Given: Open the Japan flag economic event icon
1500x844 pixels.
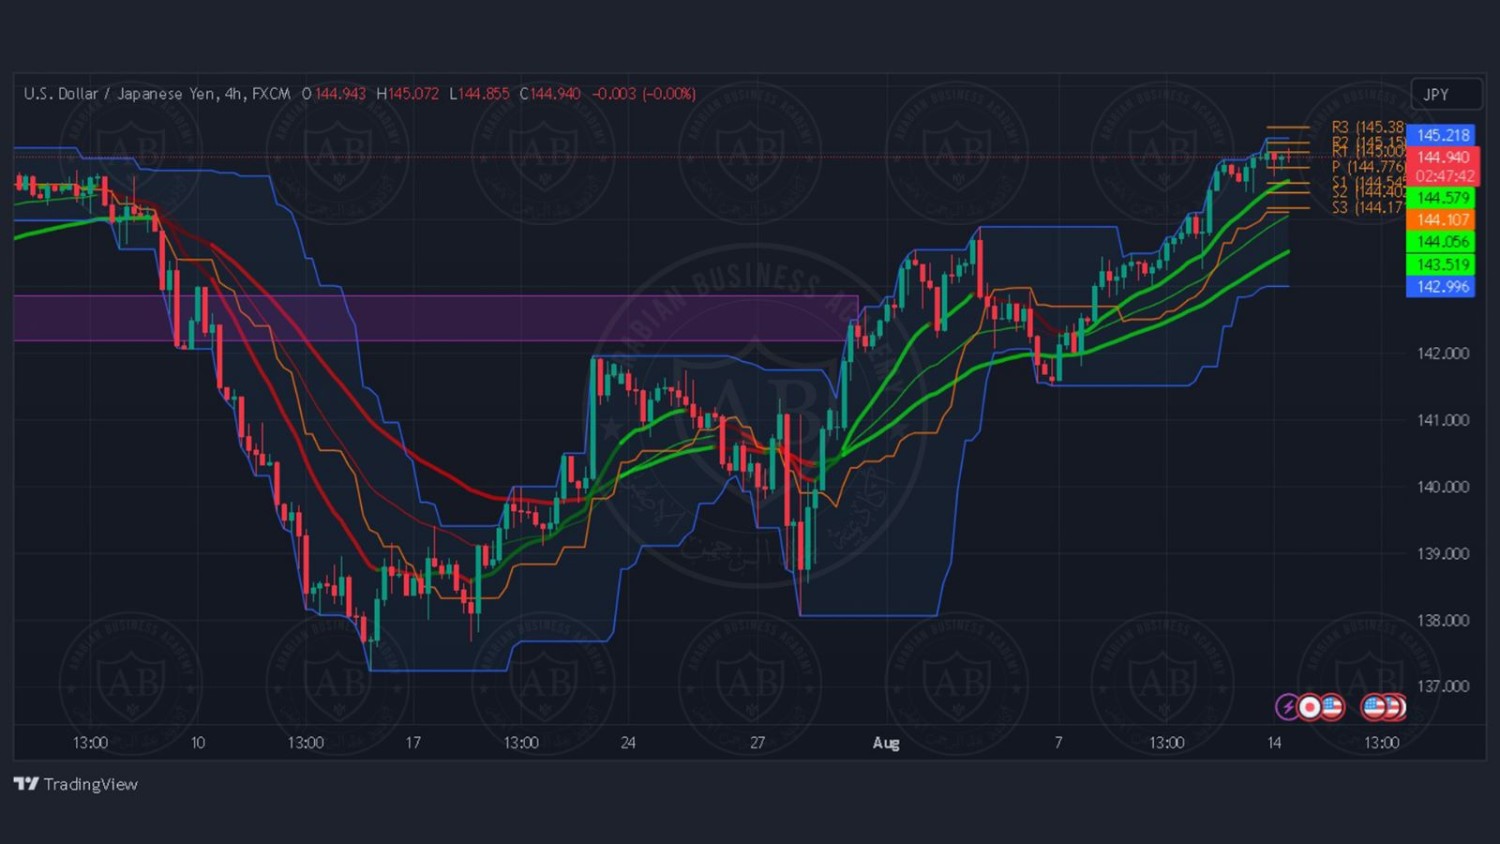Looking at the screenshot, I should tap(1309, 707).
